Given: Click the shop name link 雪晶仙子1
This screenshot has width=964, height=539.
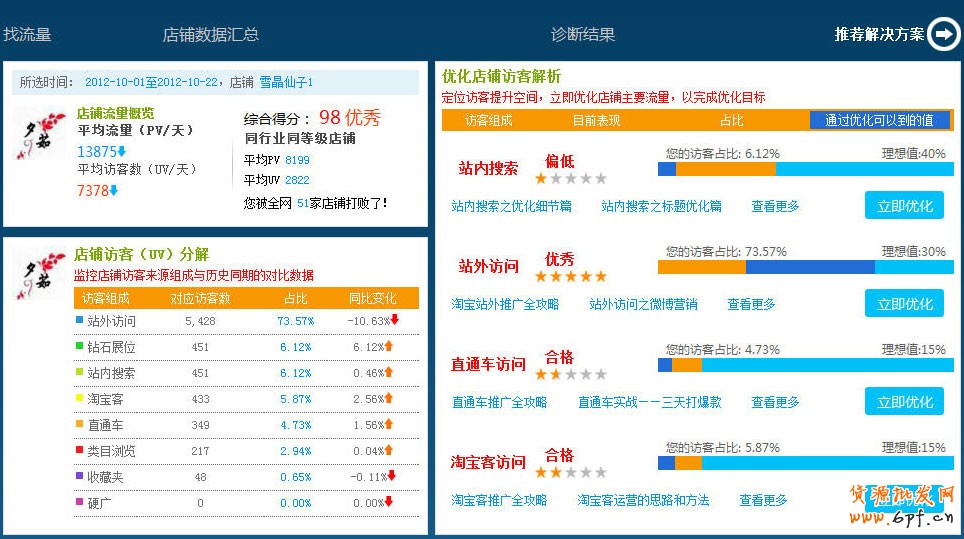Looking at the screenshot, I should click(x=286, y=82).
